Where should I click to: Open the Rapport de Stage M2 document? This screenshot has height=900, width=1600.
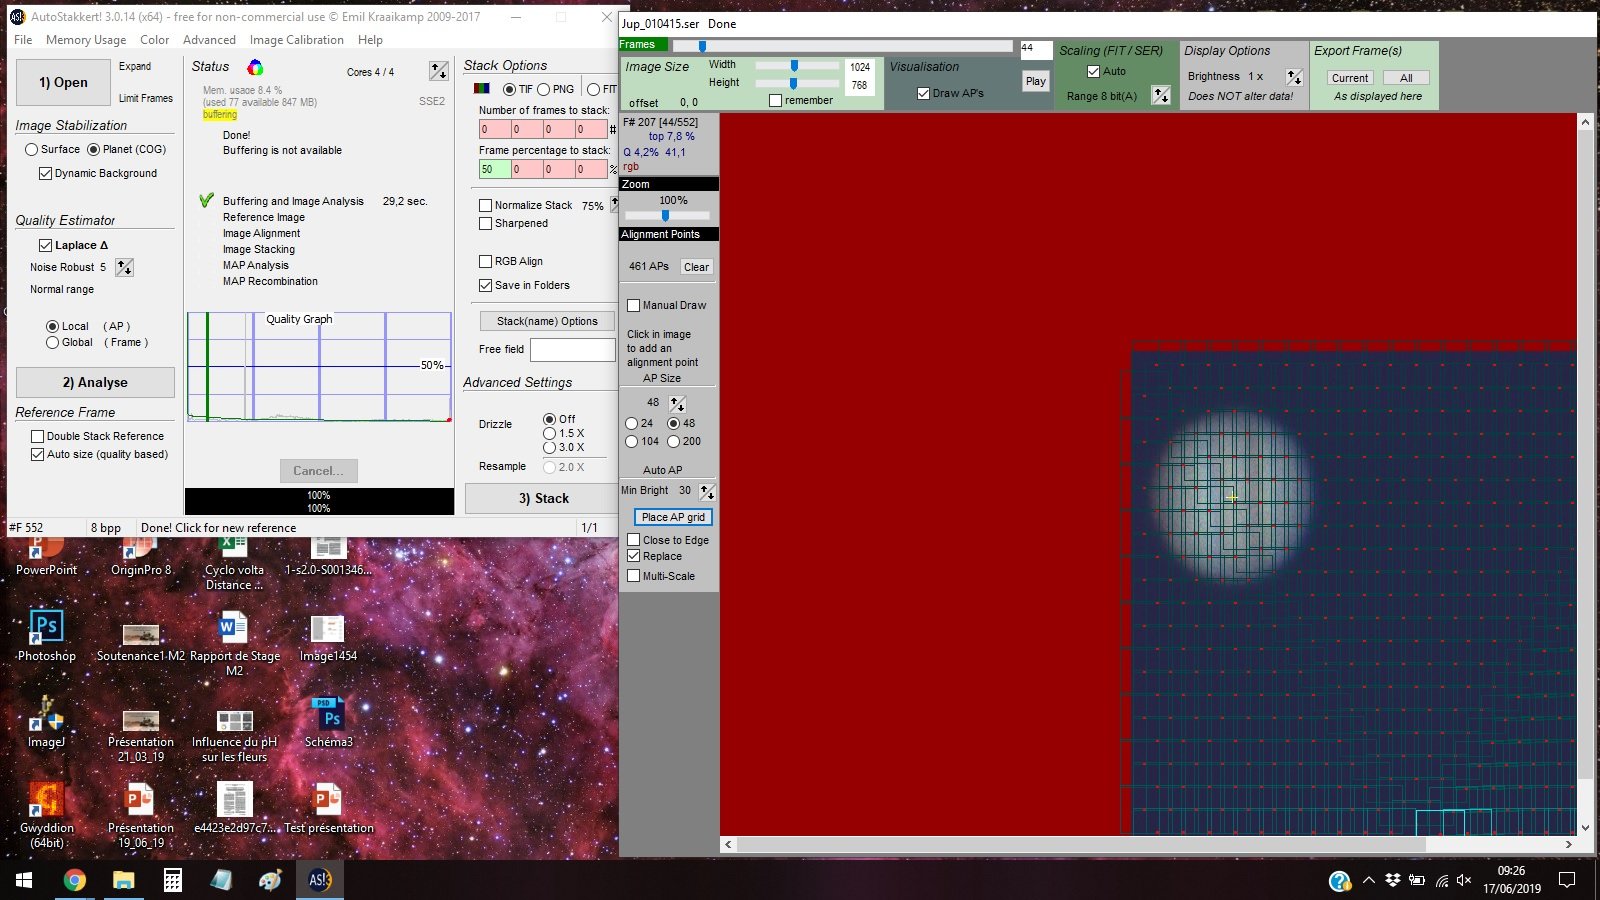click(234, 643)
